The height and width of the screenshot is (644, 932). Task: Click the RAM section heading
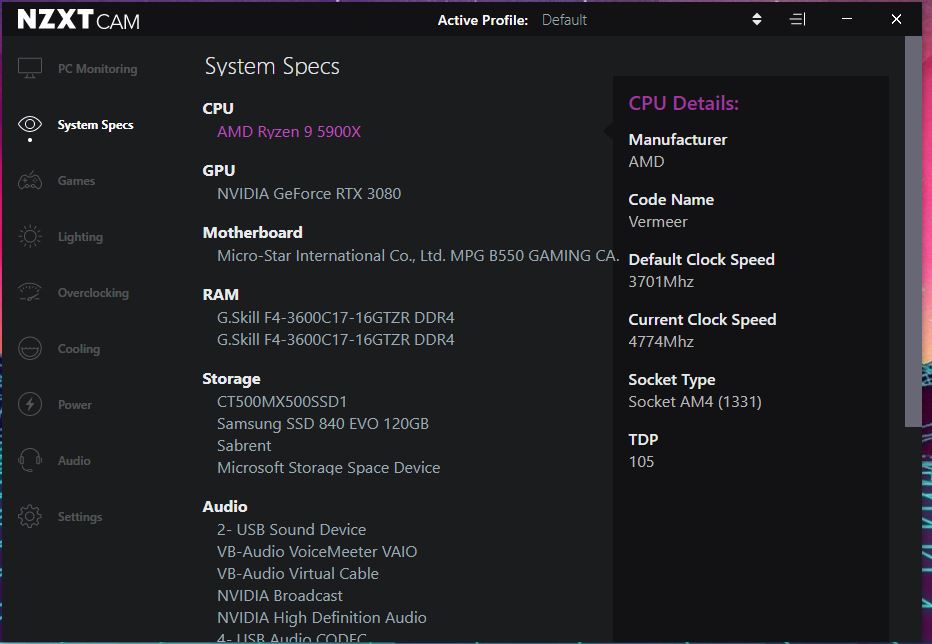[221, 294]
